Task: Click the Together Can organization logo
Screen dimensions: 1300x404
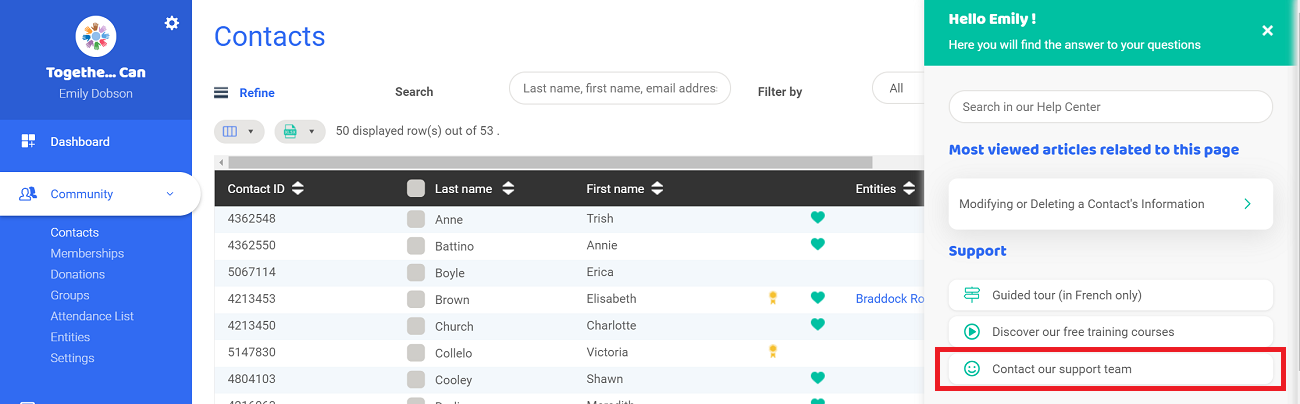Action: click(96, 38)
